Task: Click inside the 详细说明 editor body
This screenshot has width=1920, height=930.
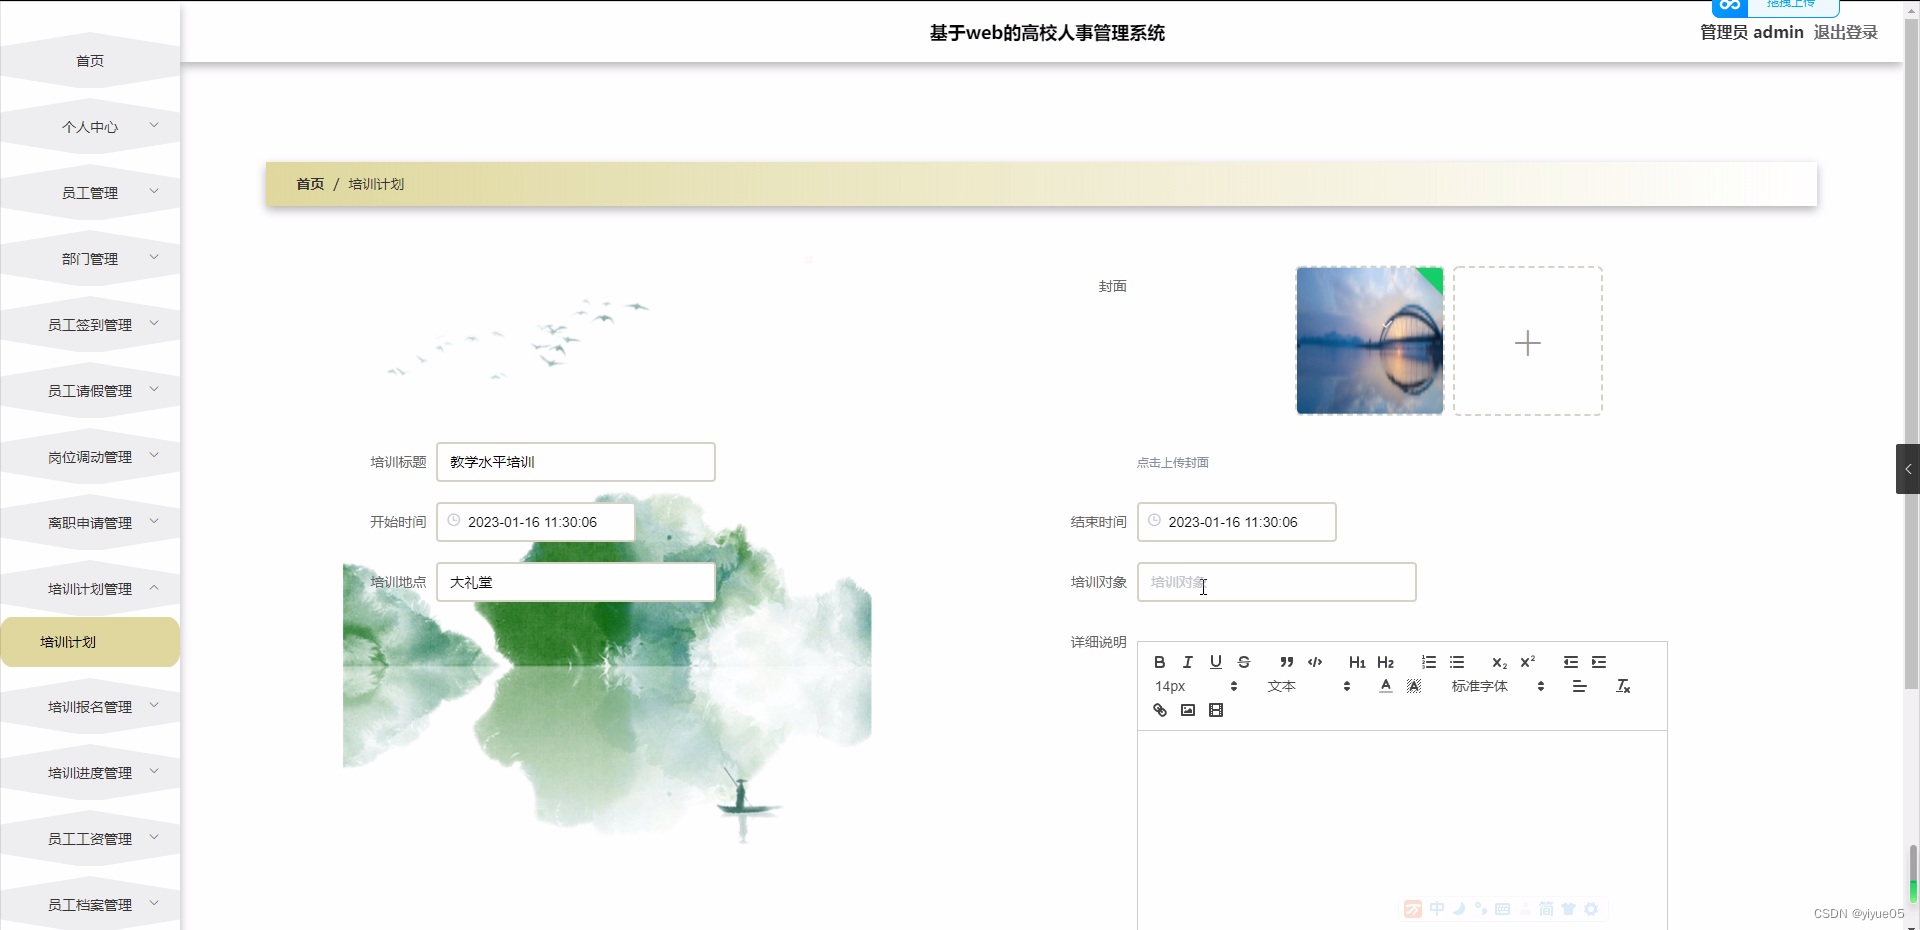Action: 1402,830
